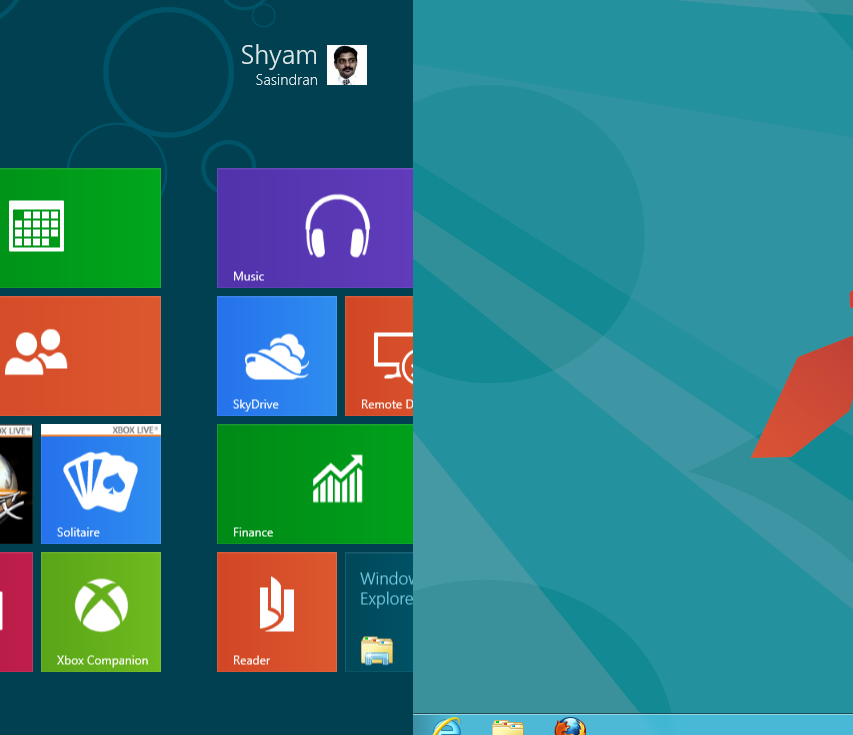
Task: Open Internet Explorer from the taskbar
Action: (x=447, y=727)
